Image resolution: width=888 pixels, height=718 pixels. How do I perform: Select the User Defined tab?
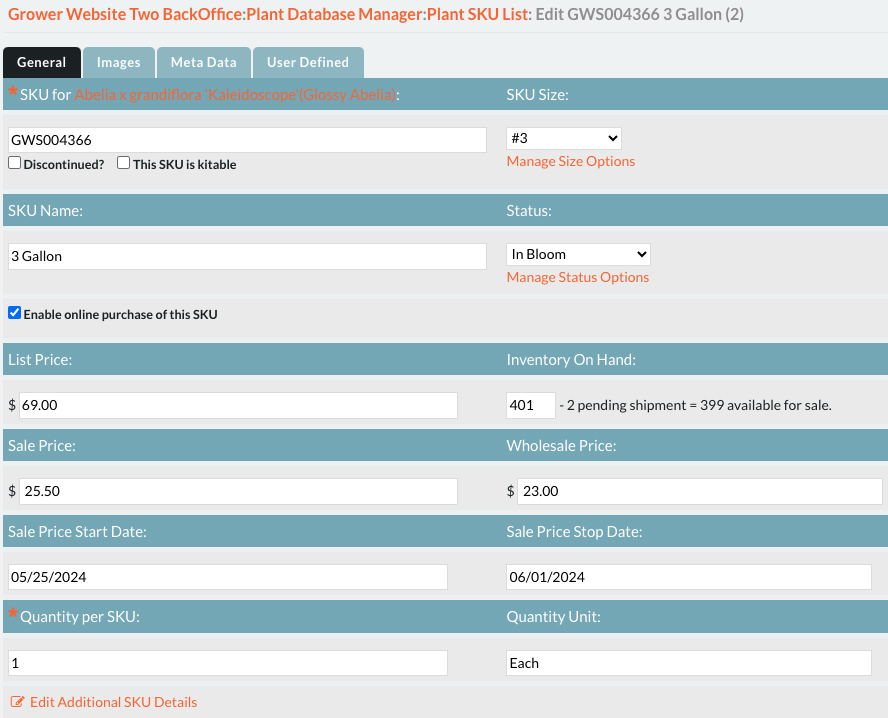(x=307, y=62)
